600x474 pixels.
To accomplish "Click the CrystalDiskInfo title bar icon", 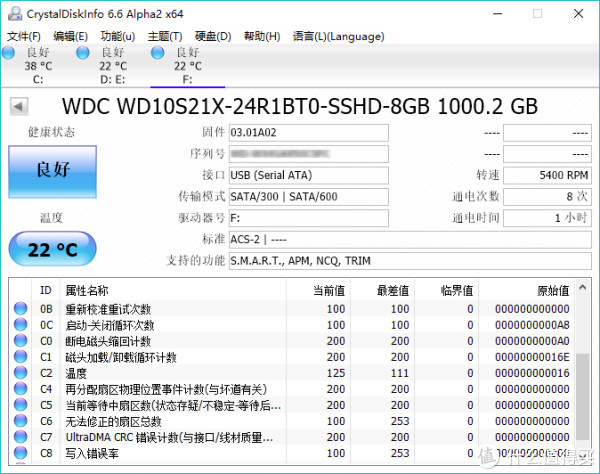I will pos(15,13).
